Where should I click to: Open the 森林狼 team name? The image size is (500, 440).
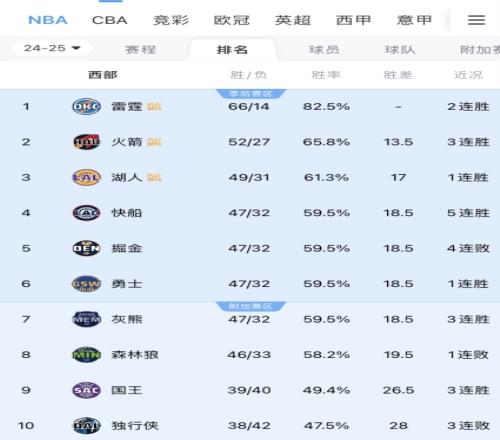coord(135,355)
